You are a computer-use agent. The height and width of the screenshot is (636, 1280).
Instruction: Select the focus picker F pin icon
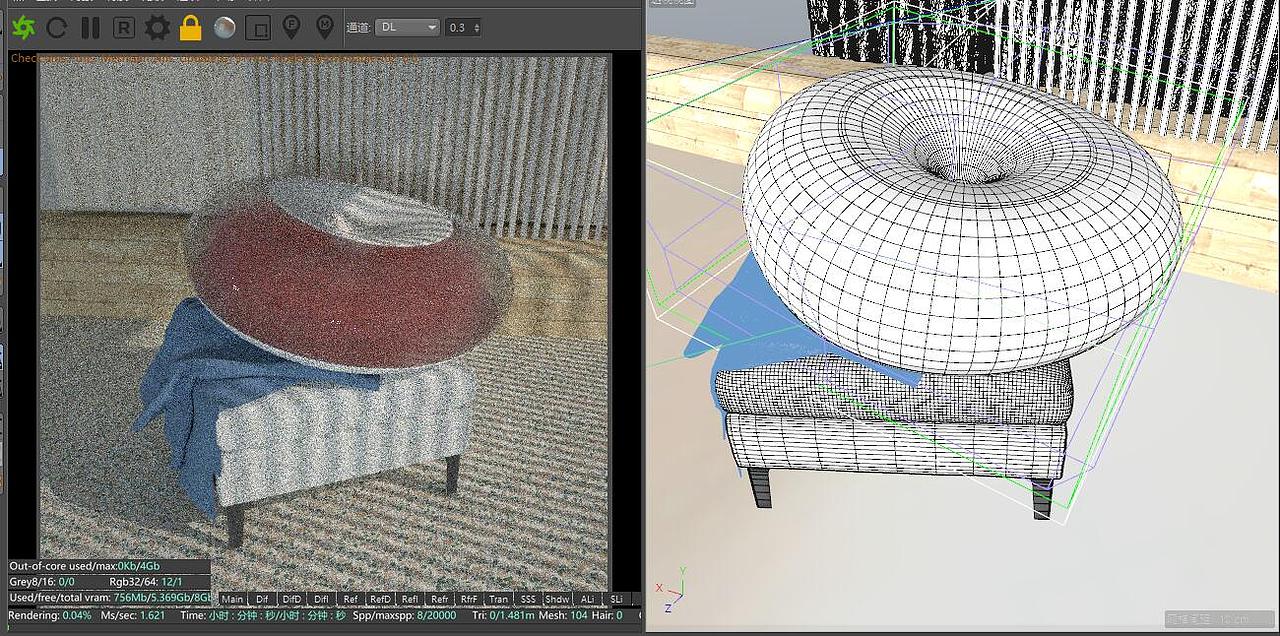(291, 28)
